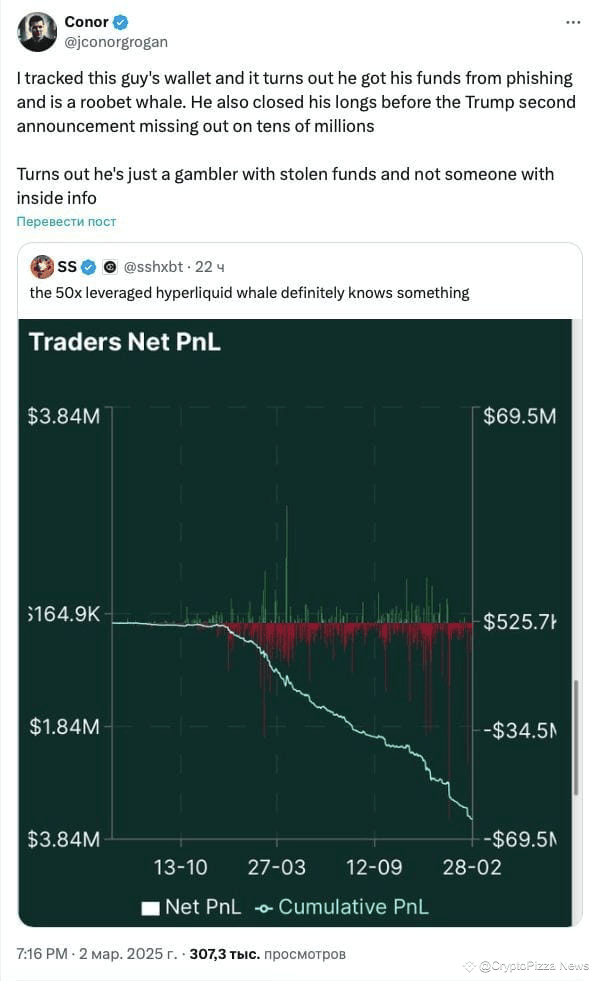597x981 pixels.
Task: Open the quoted post timestamp 22 ч
Action: pos(210,267)
